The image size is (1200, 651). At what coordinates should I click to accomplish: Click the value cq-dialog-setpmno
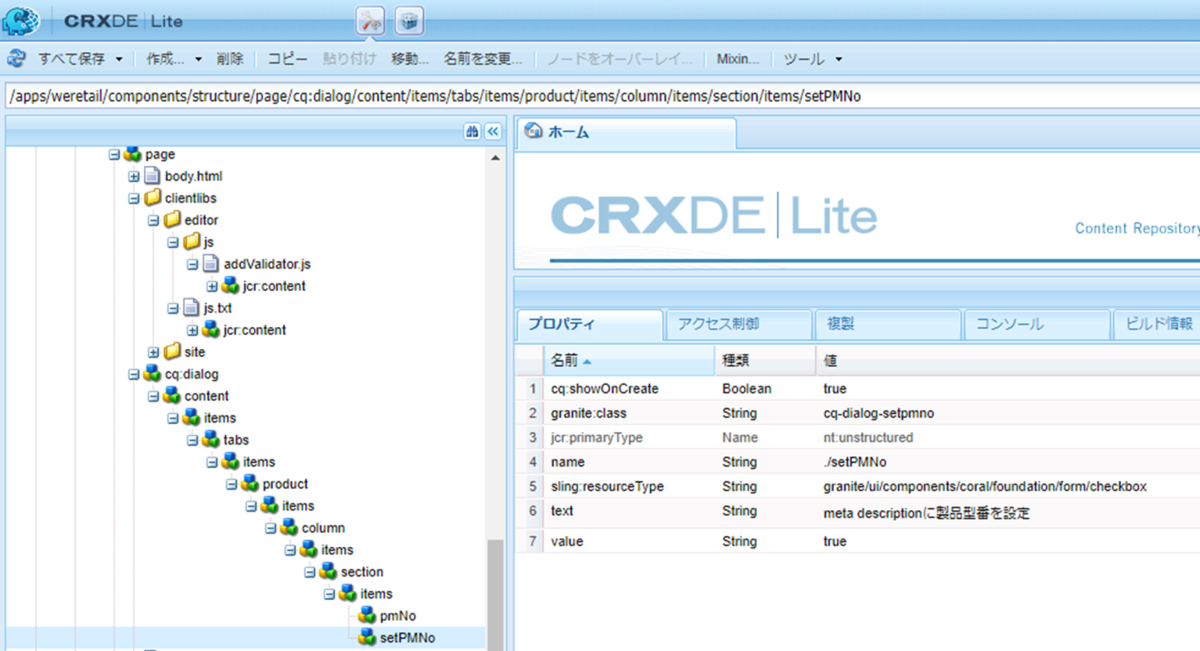click(x=879, y=412)
